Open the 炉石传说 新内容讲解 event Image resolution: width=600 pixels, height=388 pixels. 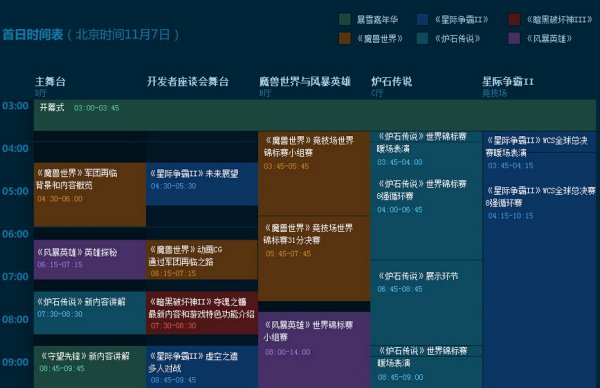click(x=90, y=313)
